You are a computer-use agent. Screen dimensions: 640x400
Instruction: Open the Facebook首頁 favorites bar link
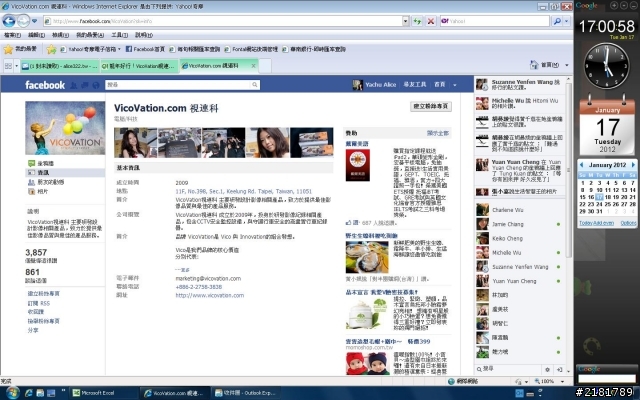pyautogui.click(x=145, y=49)
